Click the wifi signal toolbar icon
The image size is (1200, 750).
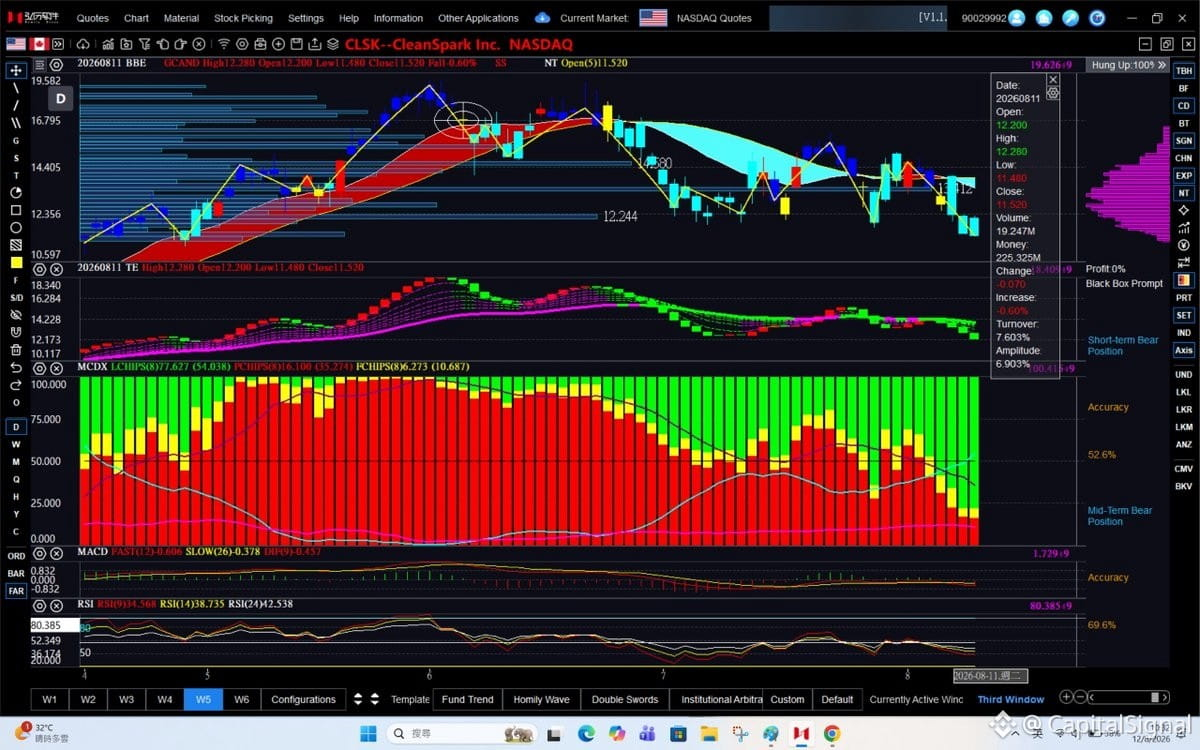pos(223,44)
